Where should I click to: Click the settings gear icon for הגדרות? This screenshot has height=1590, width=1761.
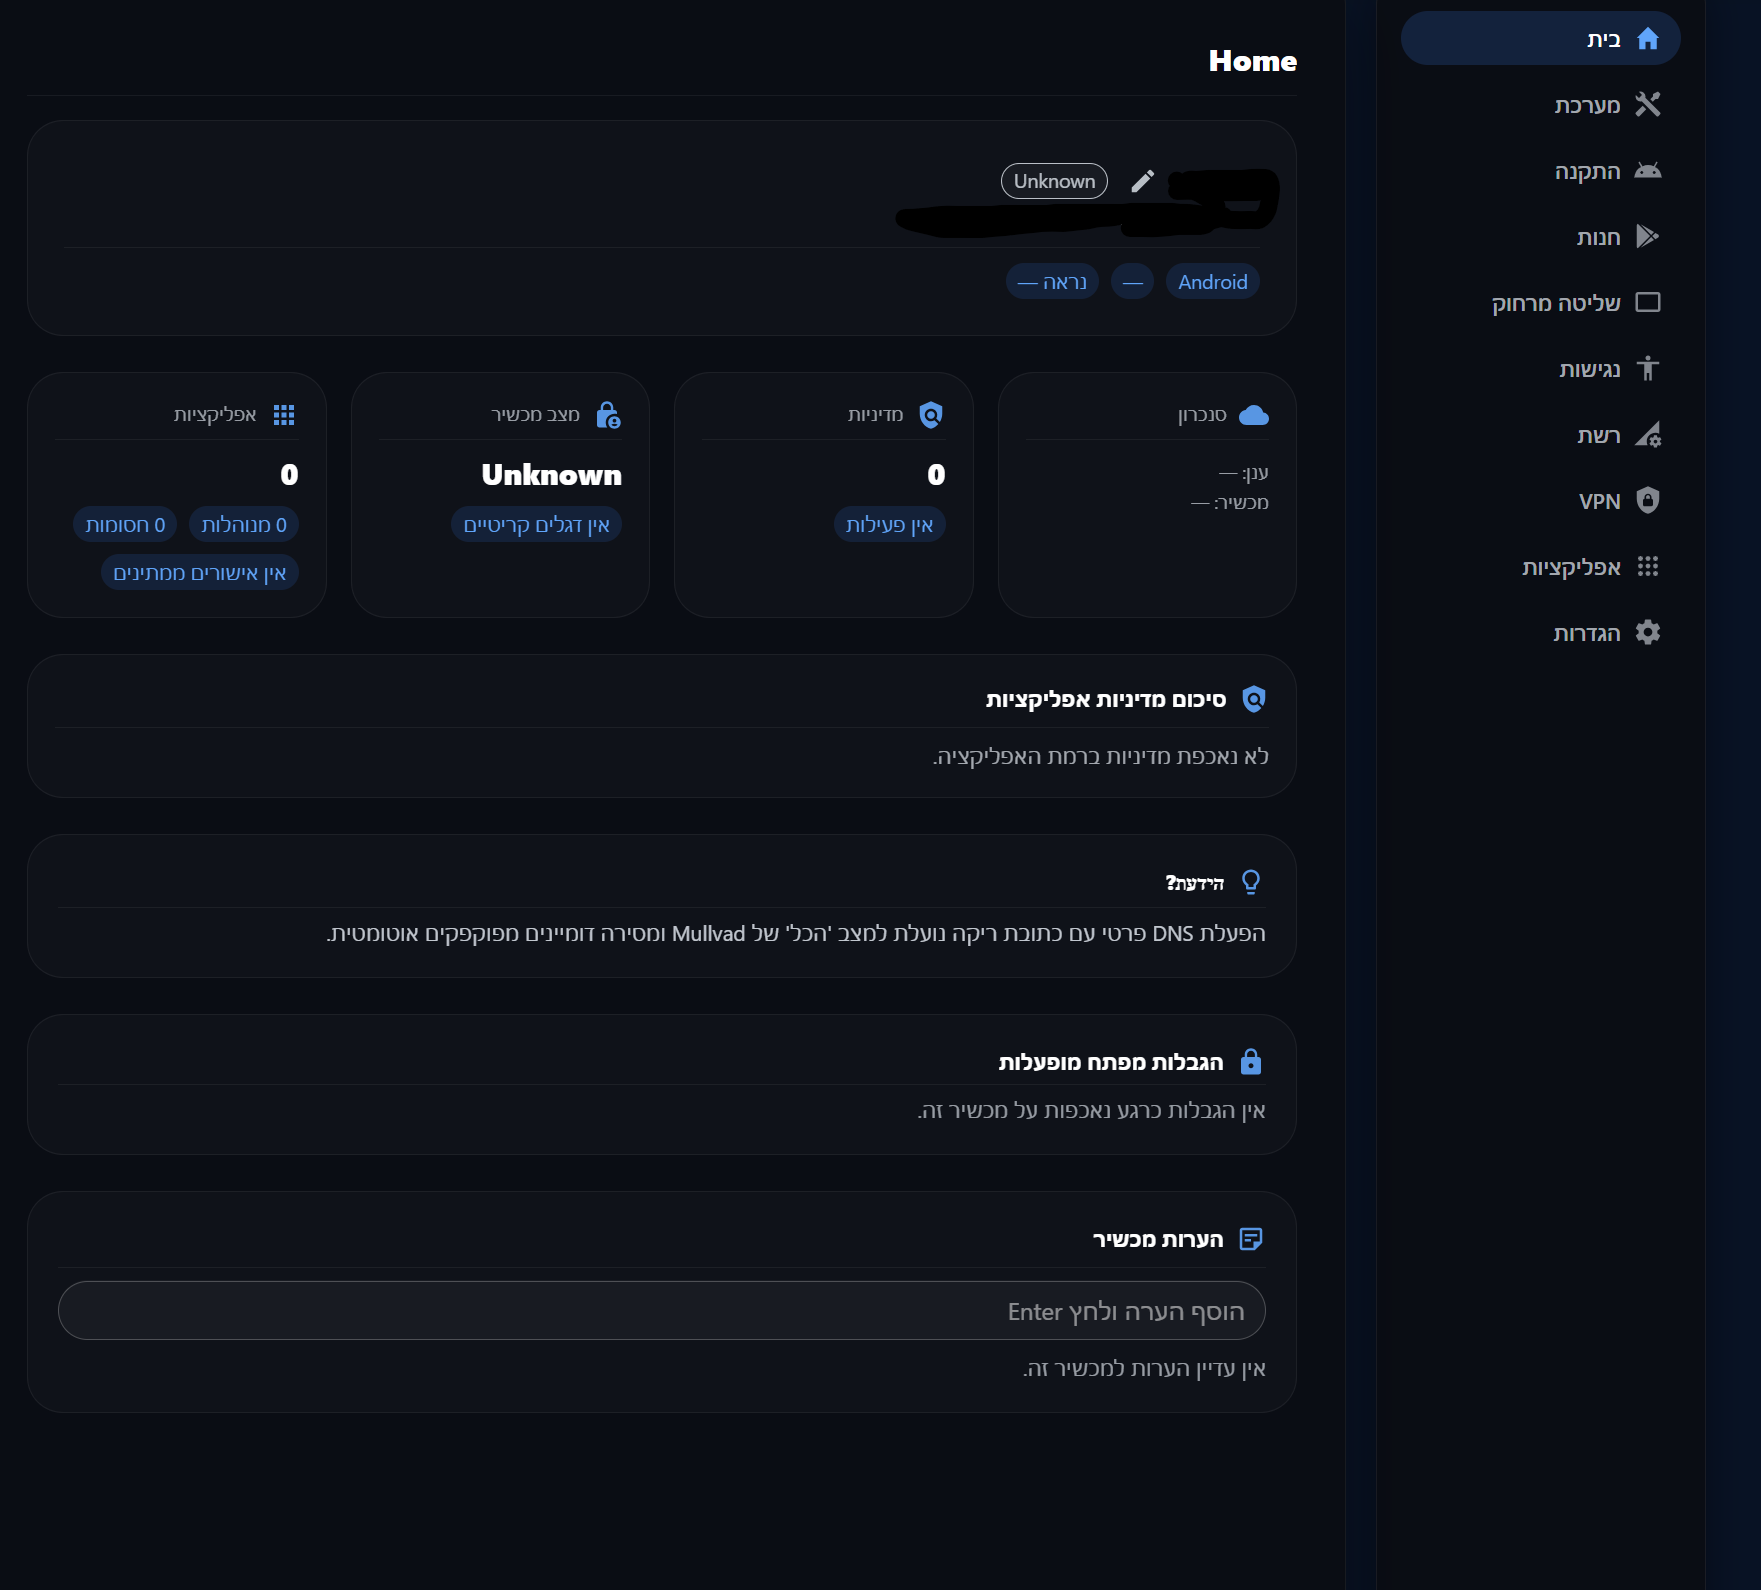[1647, 633]
